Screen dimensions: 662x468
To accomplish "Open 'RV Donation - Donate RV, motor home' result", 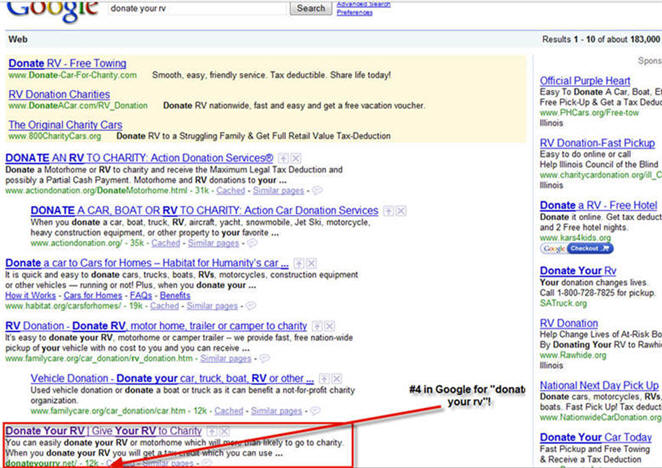I will (156, 326).
